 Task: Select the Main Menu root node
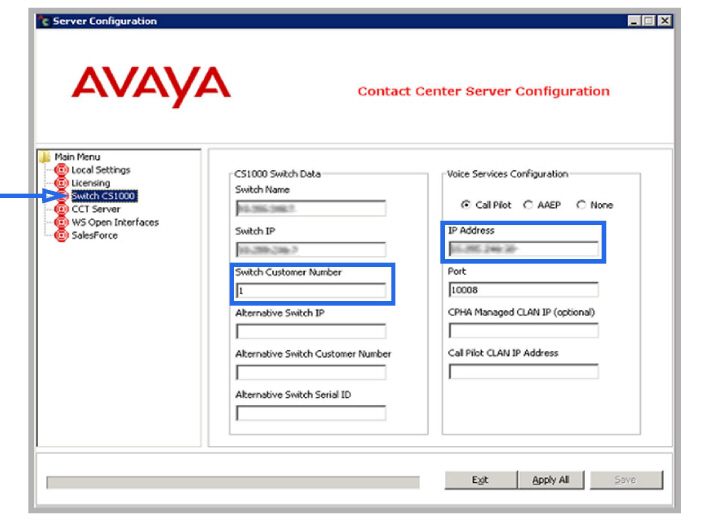point(77,157)
